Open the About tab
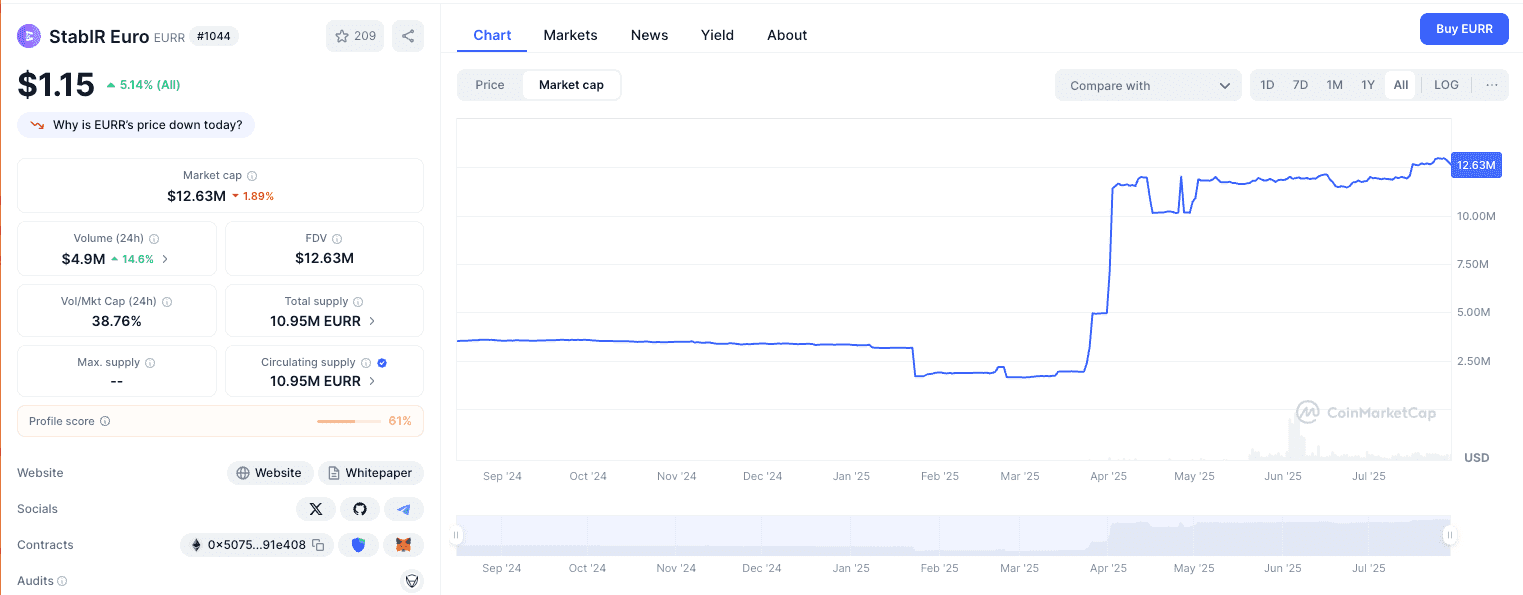Image resolution: width=1523 pixels, height=595 pixels. coord(787,35)
